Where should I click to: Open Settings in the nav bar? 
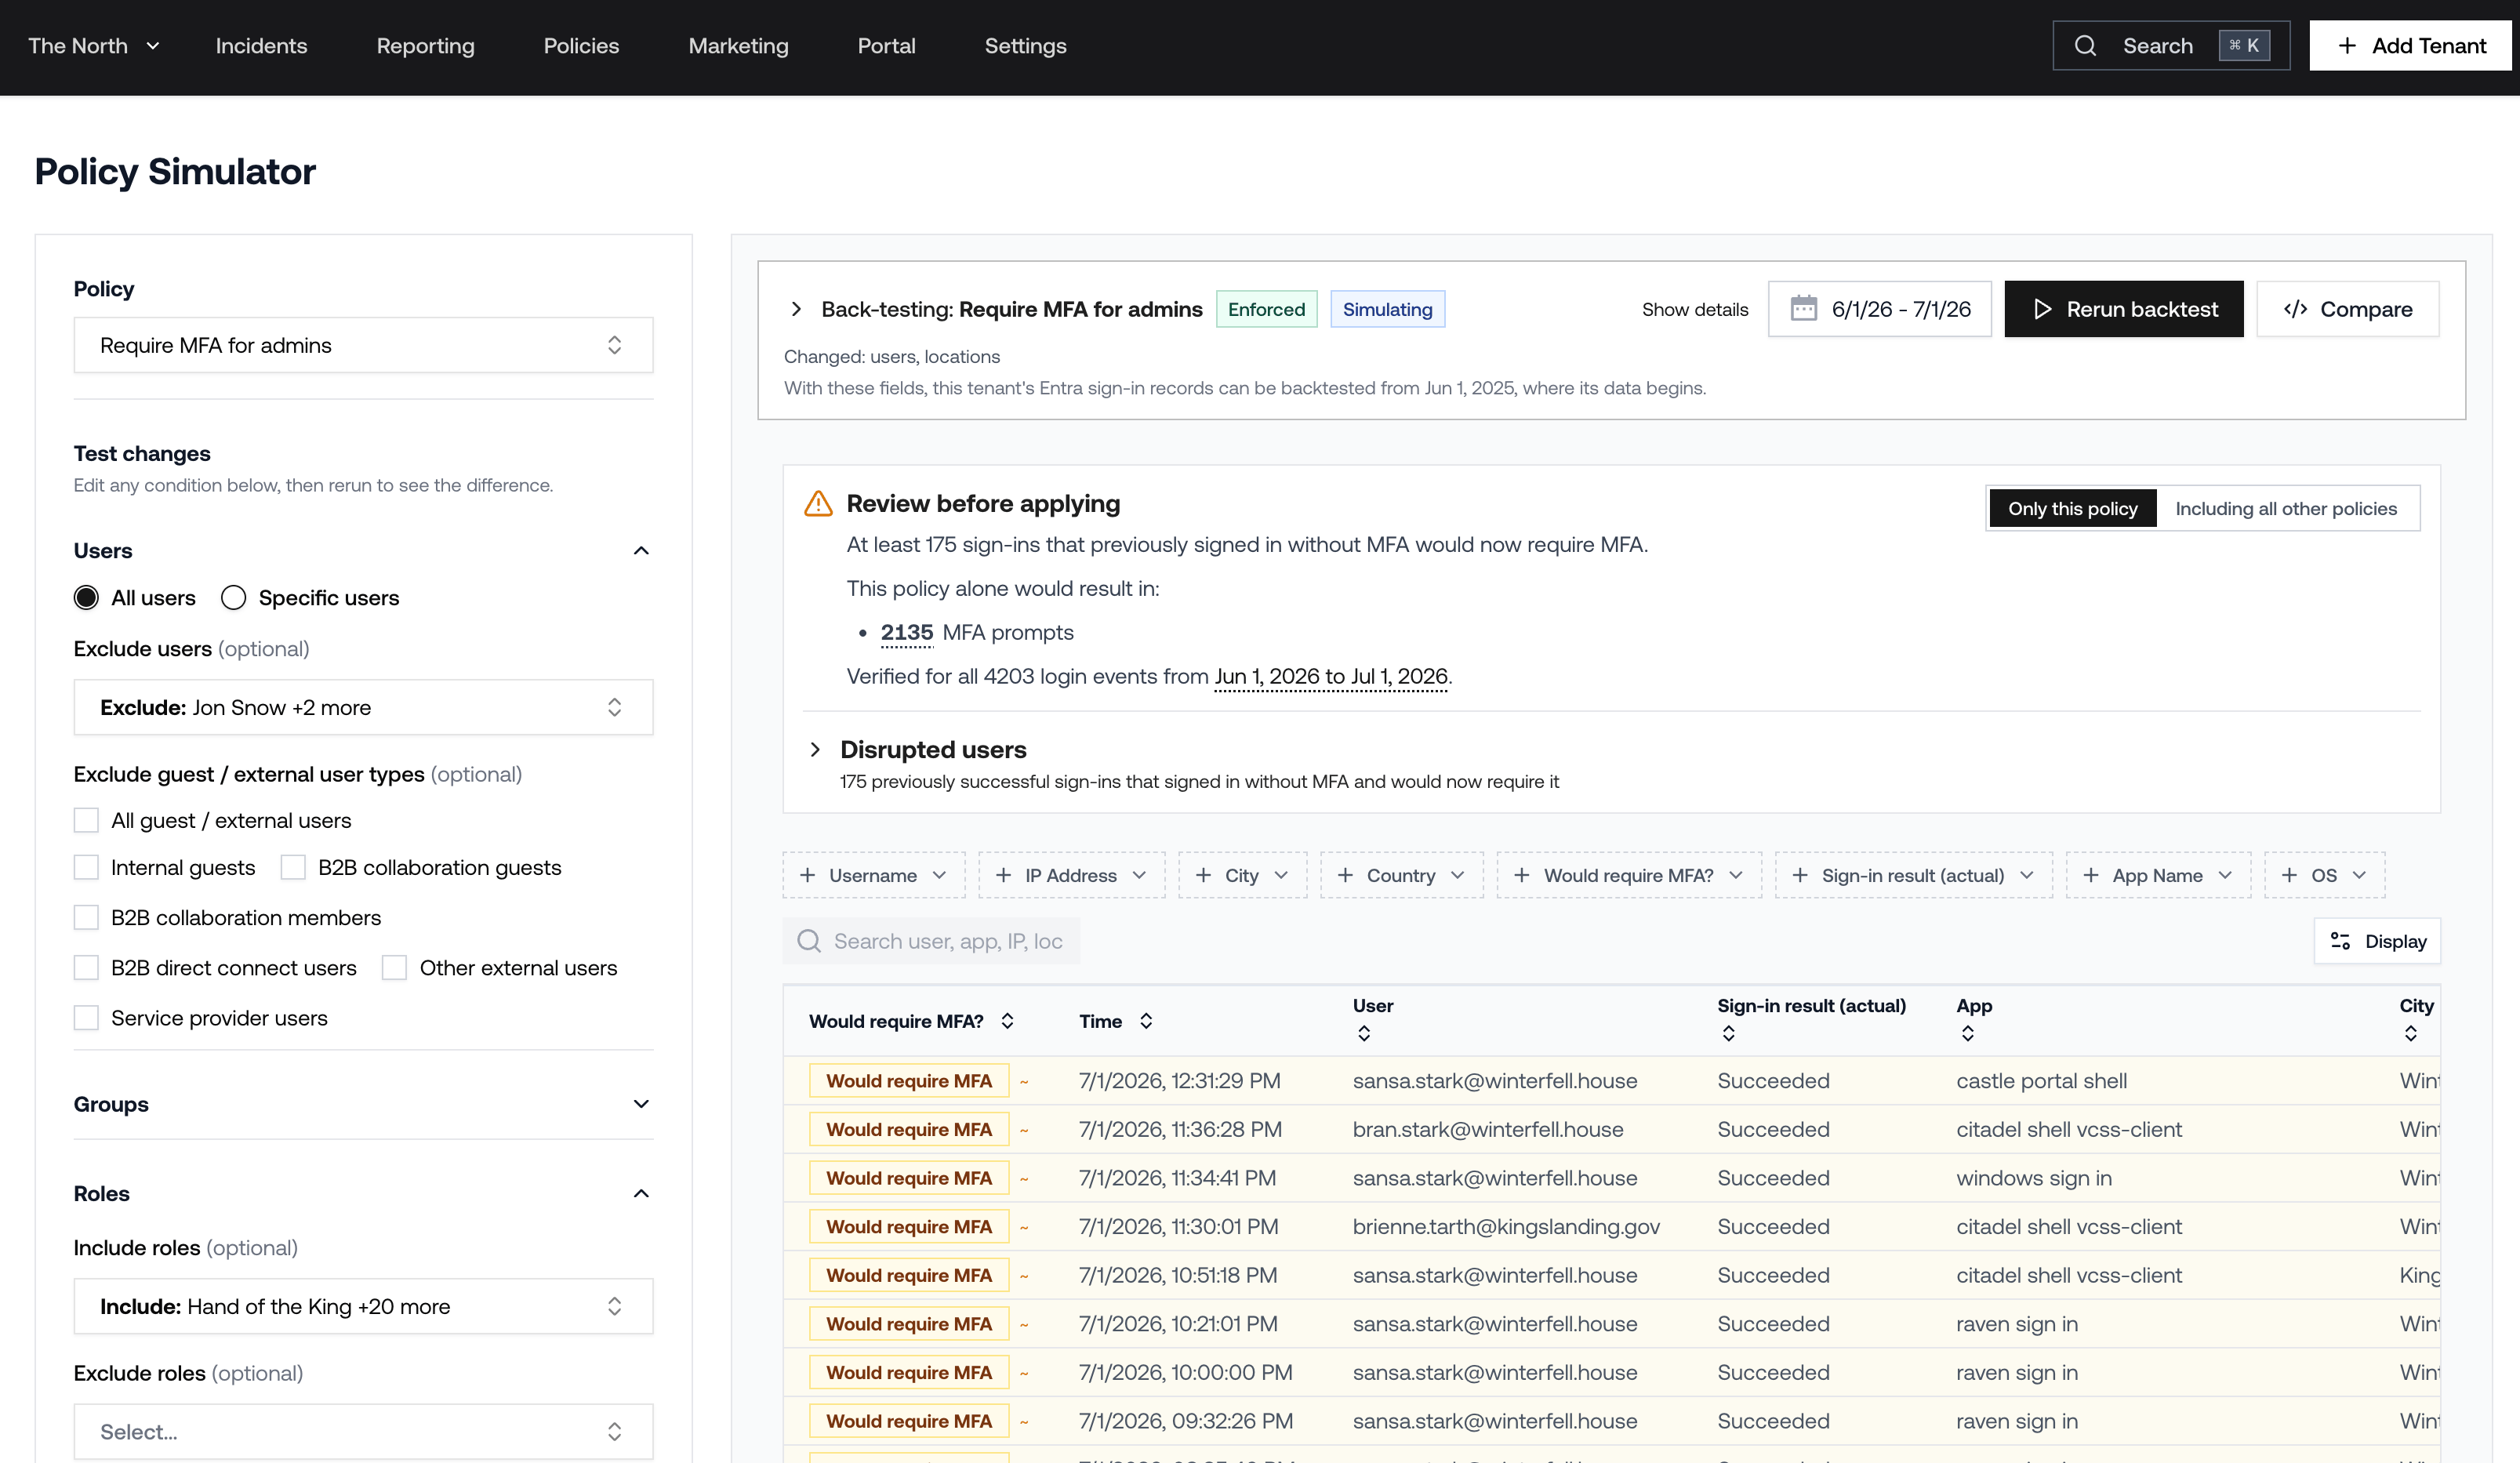(1025, 46)
